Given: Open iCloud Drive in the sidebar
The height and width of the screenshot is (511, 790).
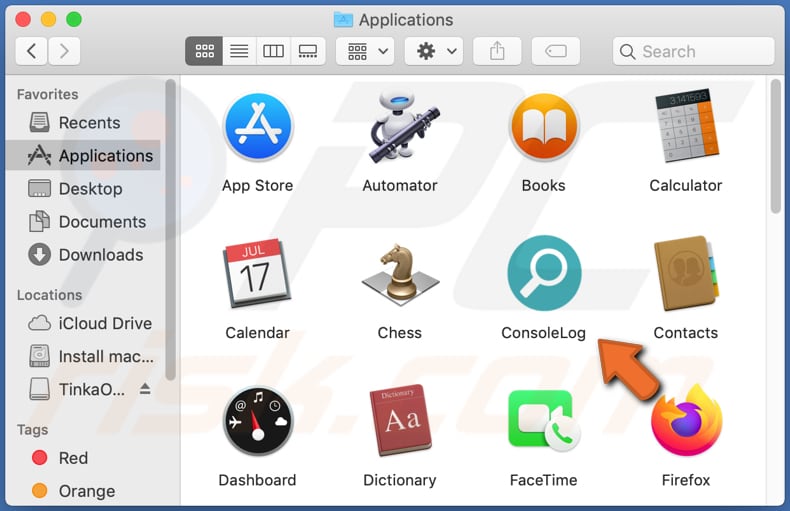Looking at the screenshot, I should [x=83, y=323].
